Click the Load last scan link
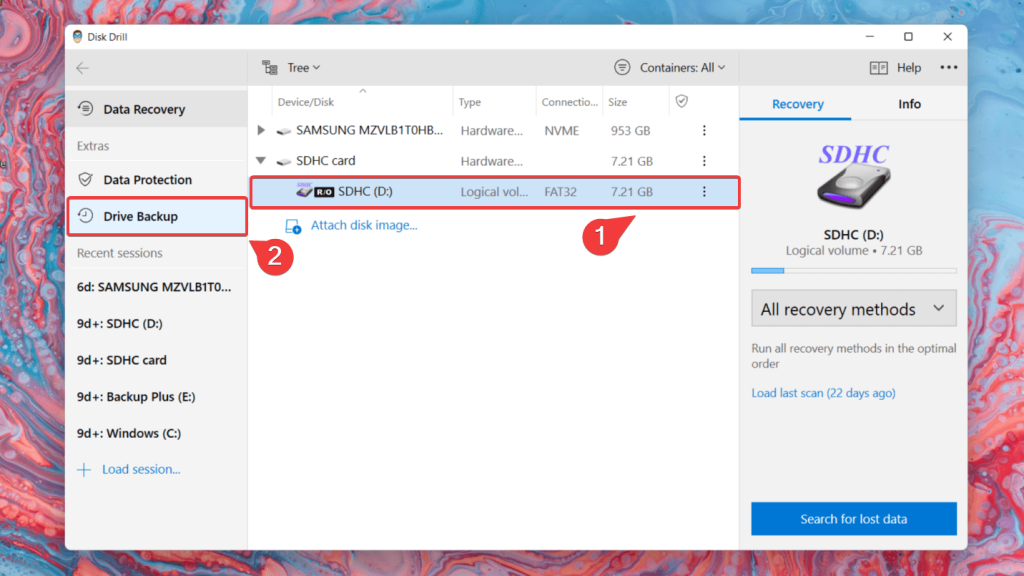1024x576 pixels. (x=824, y=393)
